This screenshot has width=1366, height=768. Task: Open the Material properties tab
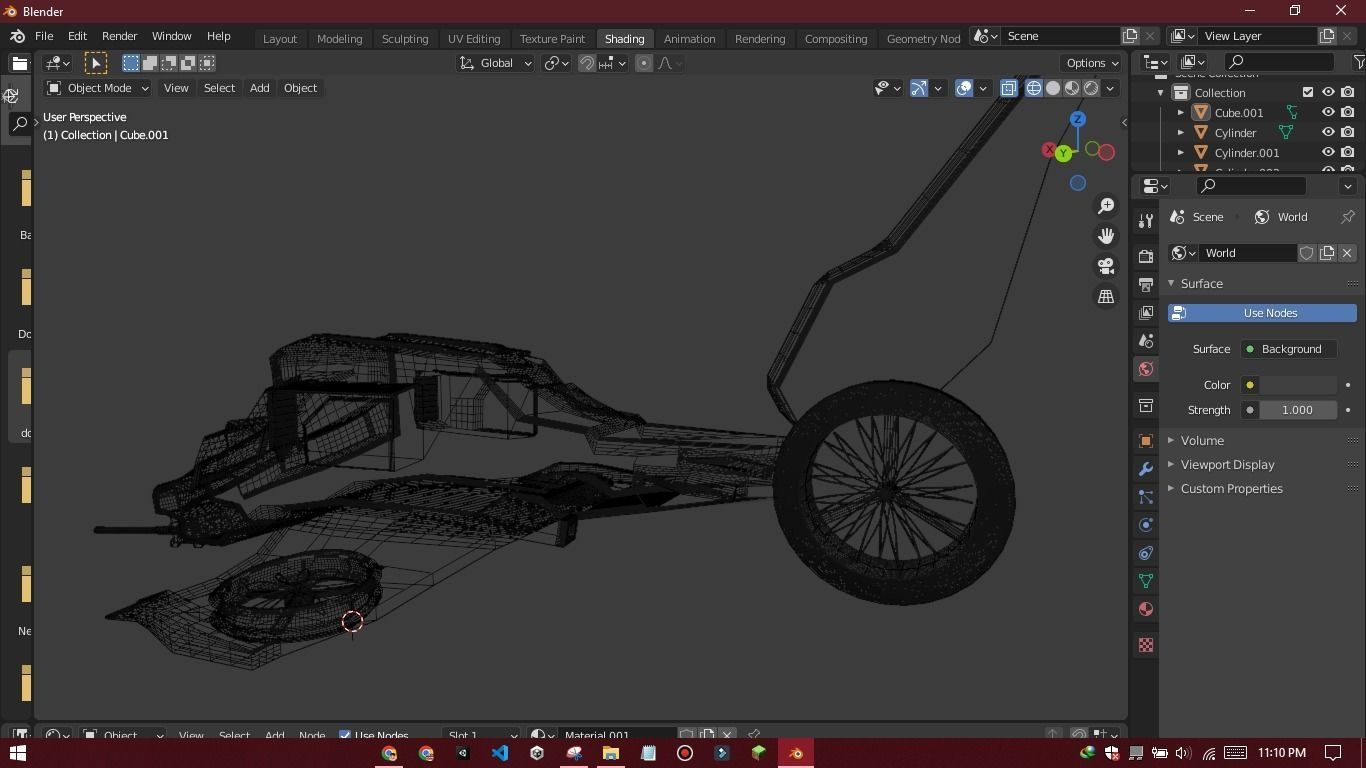point(1146,609)
